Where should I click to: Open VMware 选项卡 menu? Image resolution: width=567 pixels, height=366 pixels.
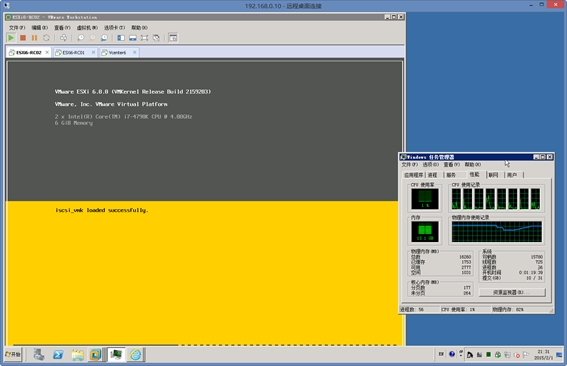(x=114, y=27)
